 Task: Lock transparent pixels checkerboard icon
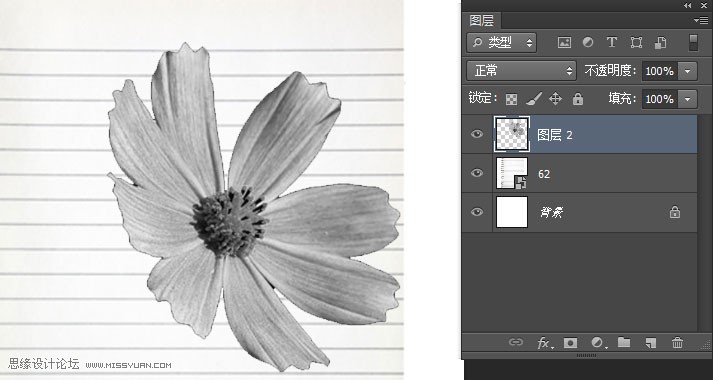pyautogui.click(x=512, y=99)
